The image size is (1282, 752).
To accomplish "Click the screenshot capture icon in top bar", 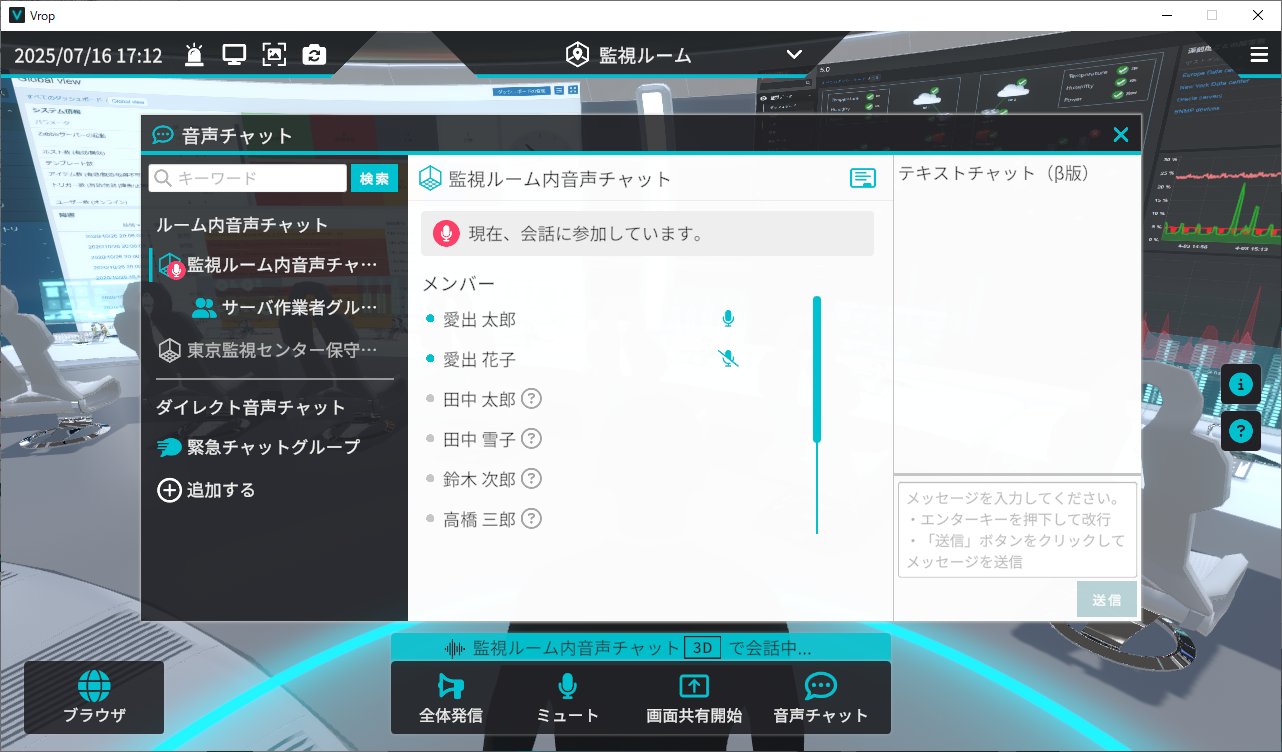I will pos(274,56).
